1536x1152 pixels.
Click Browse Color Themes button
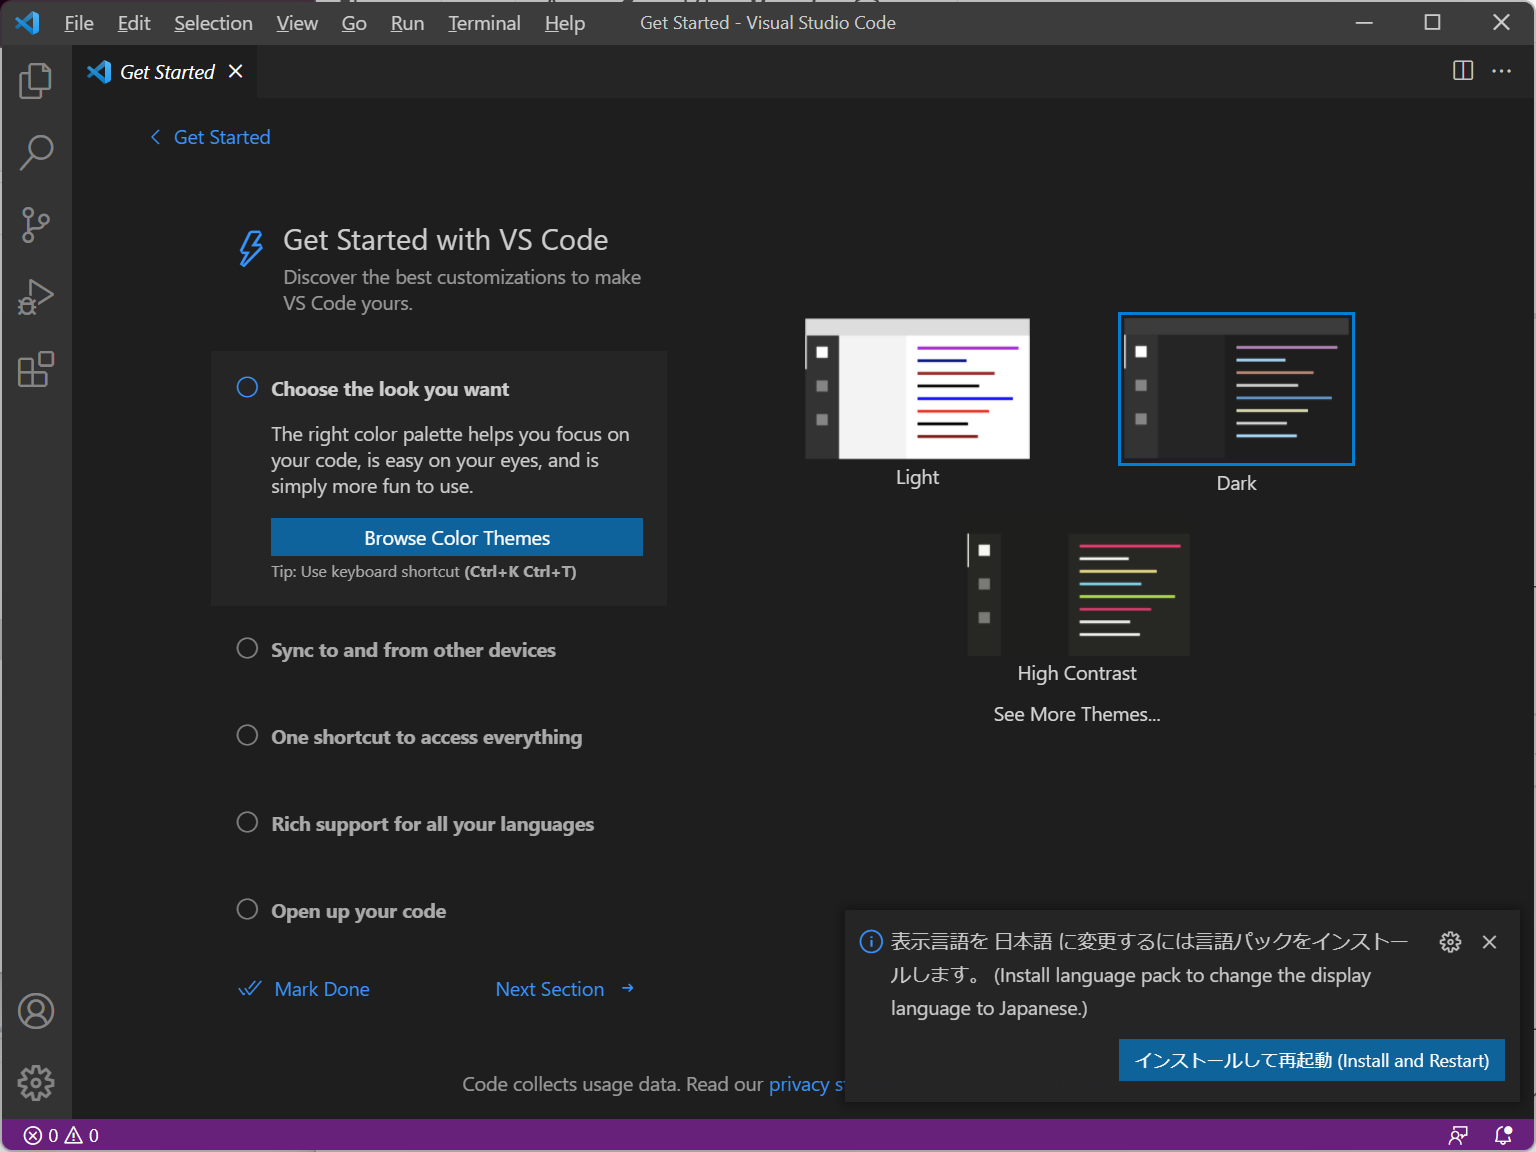pyautogui.click(x=457, y=537)
